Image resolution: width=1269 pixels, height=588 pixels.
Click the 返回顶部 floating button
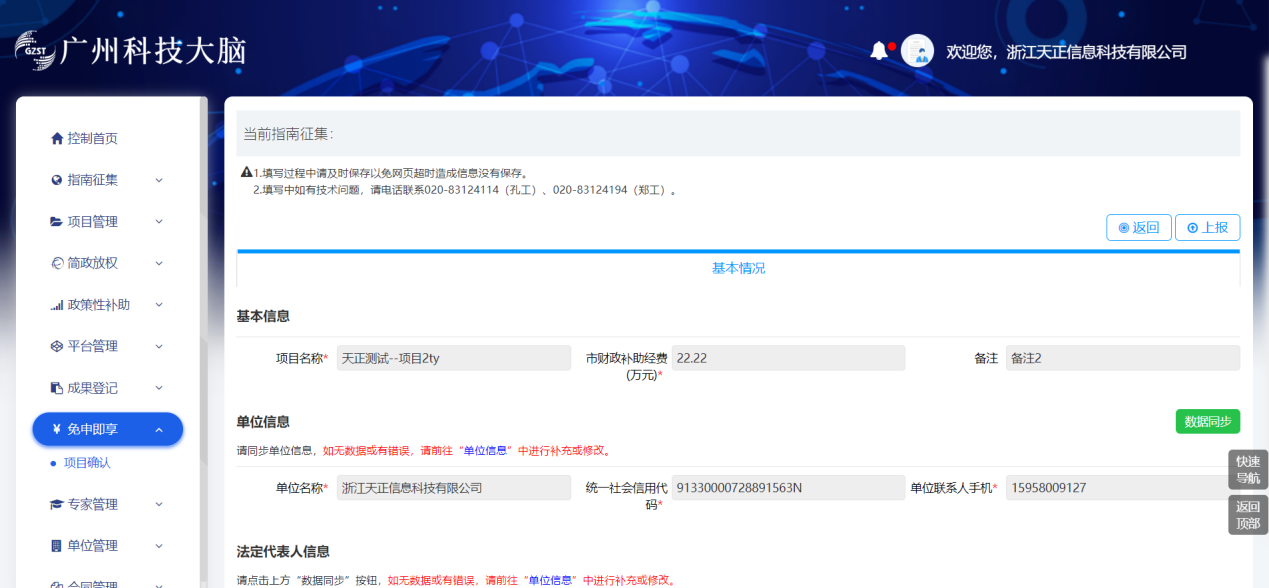pos(1248,515)
